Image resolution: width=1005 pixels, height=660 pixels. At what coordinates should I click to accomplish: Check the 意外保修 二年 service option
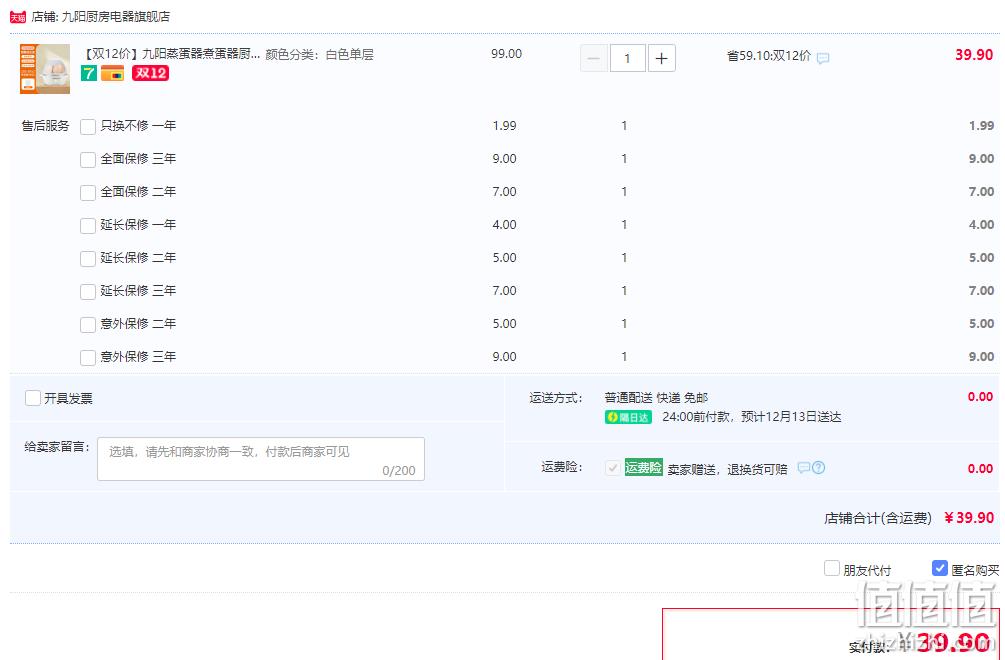88,324
